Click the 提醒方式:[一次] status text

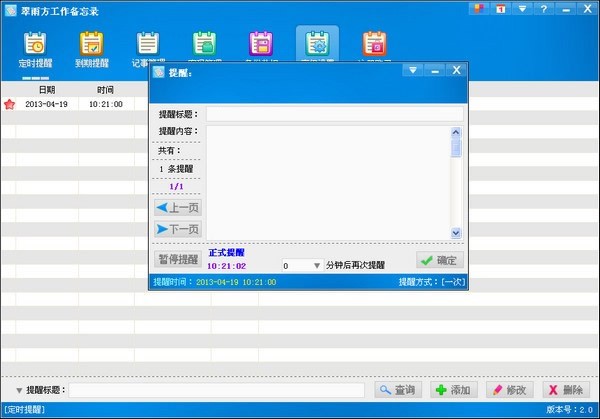click(432, 282)
